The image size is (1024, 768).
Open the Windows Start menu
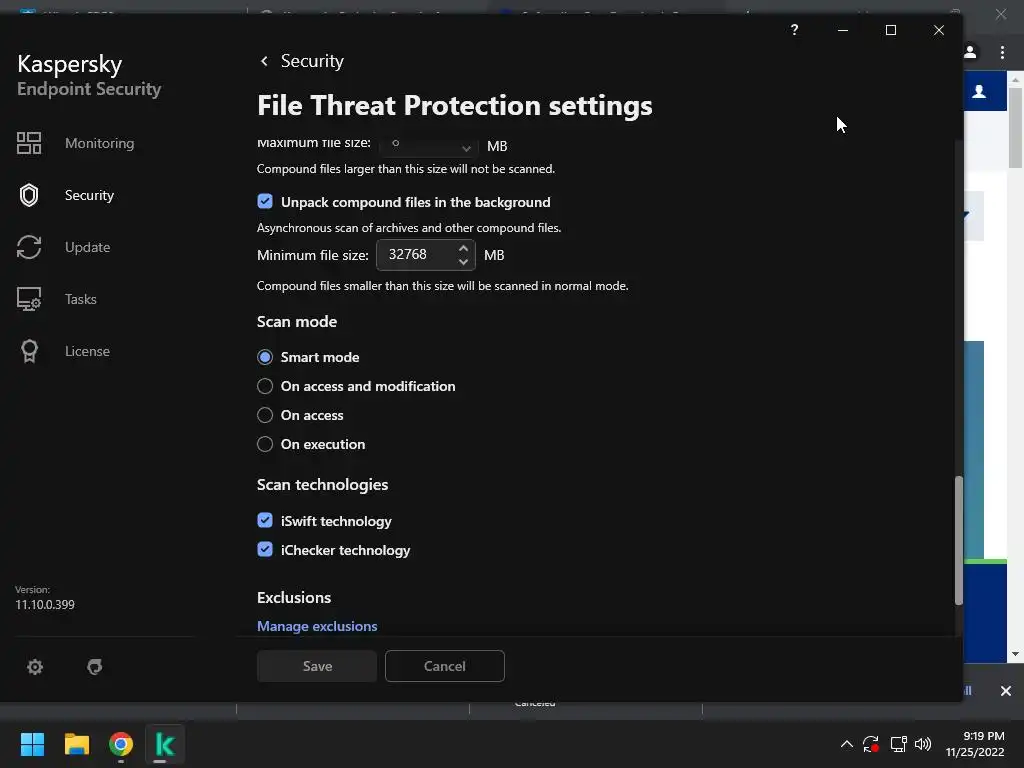[x=32, y=744]
